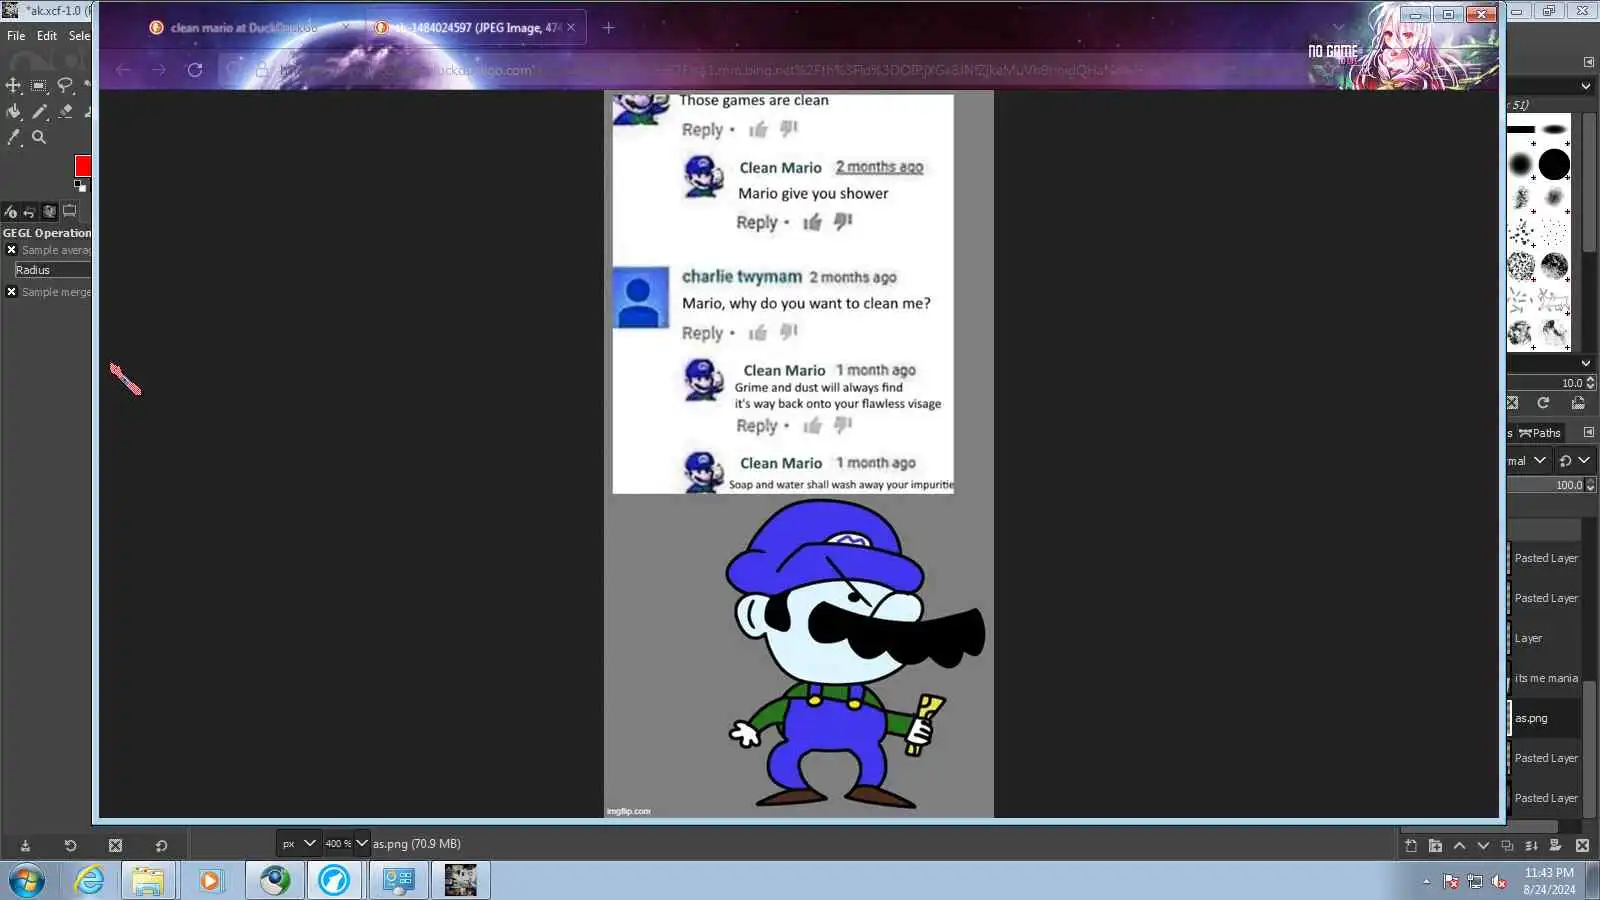
Task: Configure the brushes dock tab menu
Action: pos(1589,62)
